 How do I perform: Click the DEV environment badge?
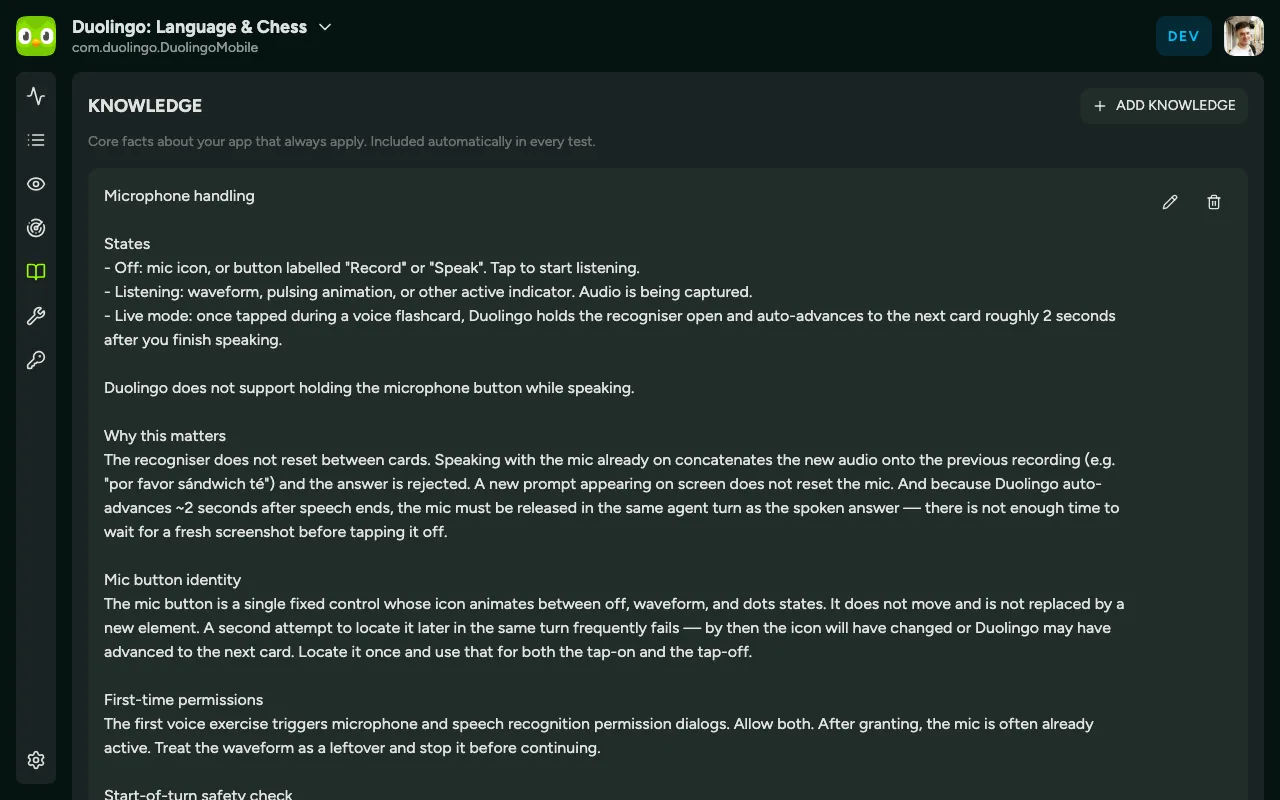(x=1184, y=36)
